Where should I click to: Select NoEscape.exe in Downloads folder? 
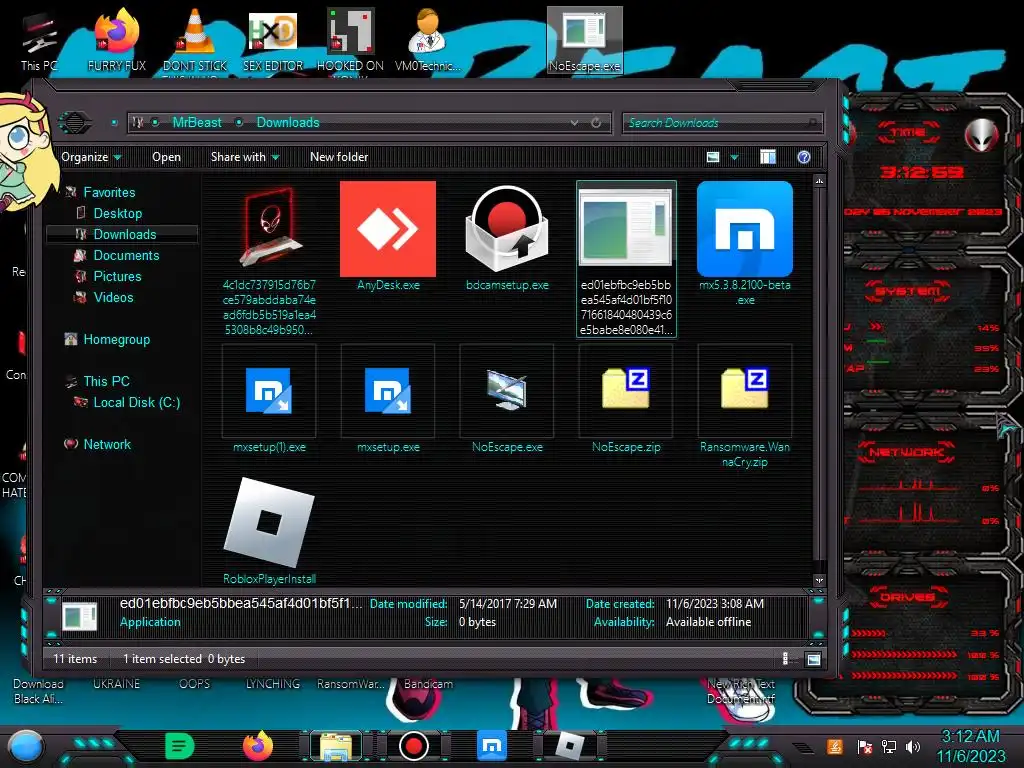(x=507, y=391)
